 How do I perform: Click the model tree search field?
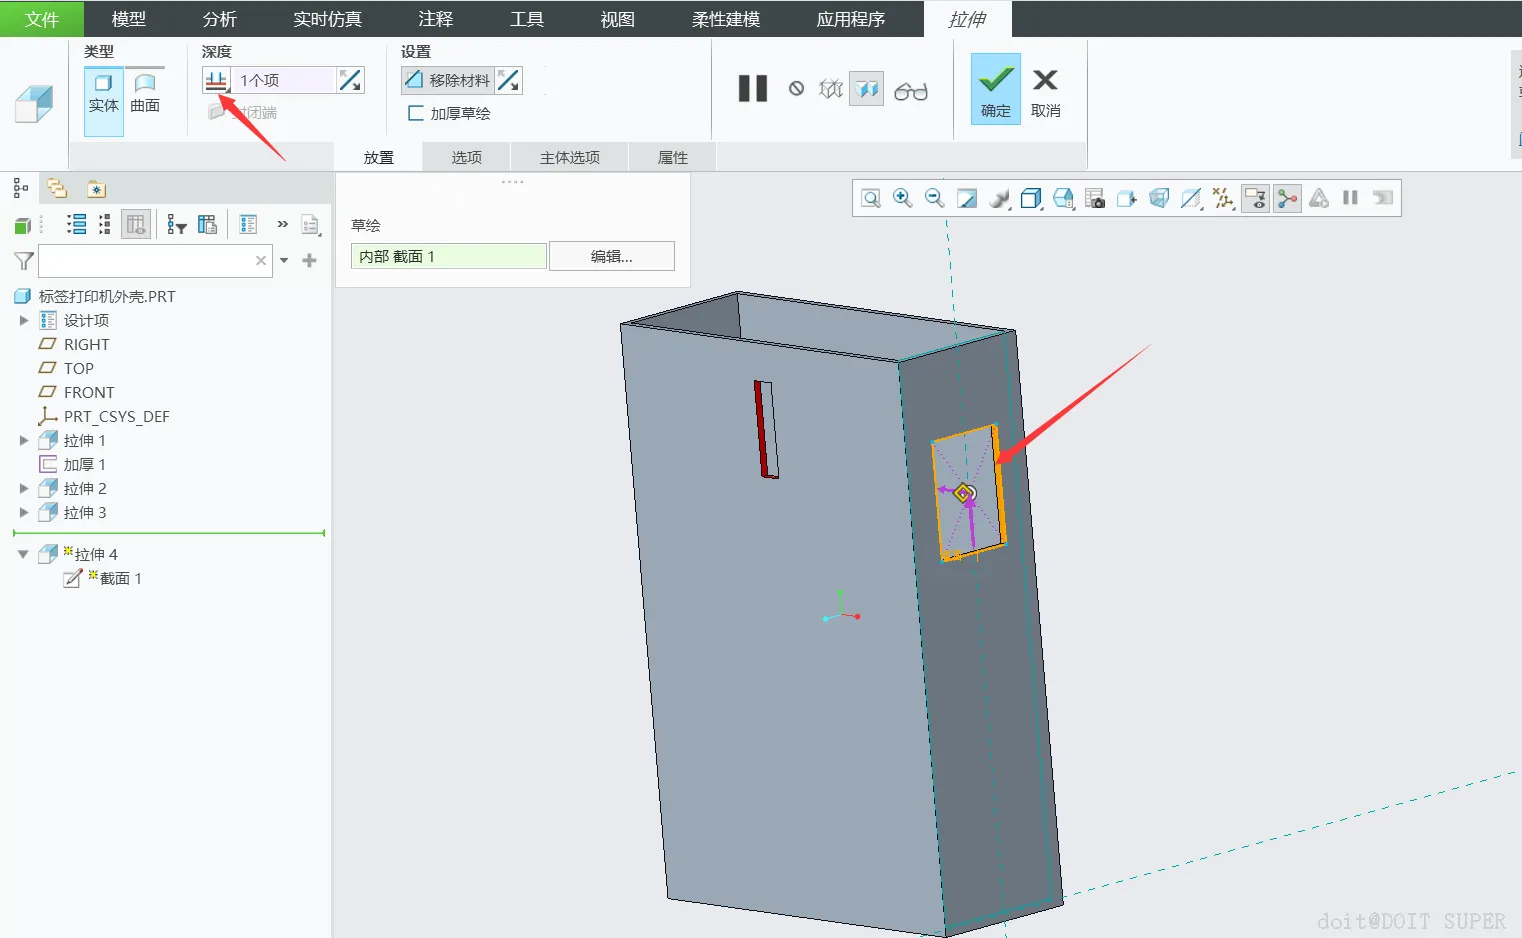146,261
